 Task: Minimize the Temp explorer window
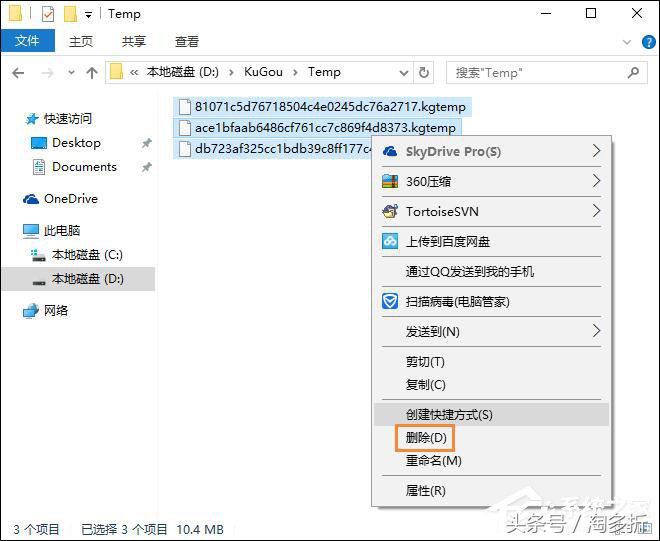(546, 13)
